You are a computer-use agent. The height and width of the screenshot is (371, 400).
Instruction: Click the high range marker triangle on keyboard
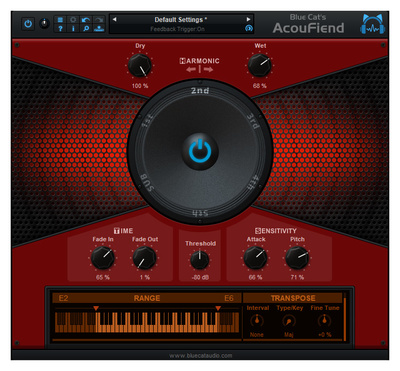(x=218, y=308)
